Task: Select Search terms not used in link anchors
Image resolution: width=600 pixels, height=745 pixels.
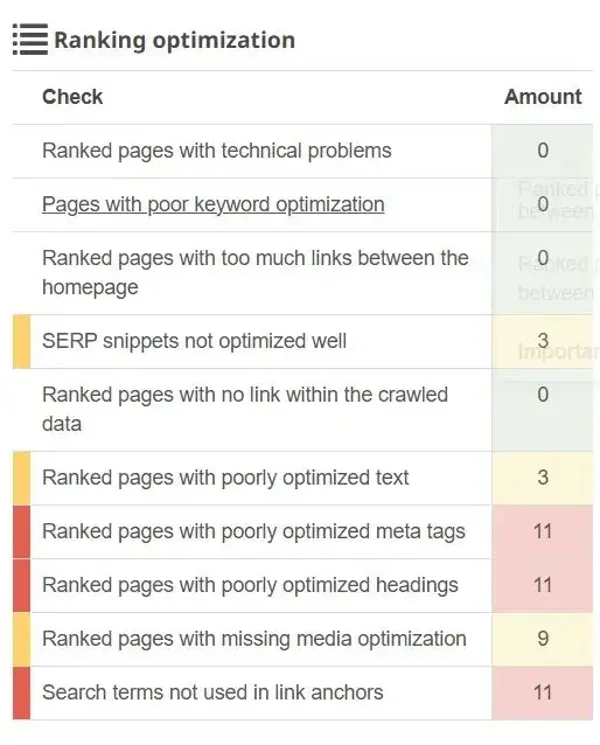Action: (212, 692)
